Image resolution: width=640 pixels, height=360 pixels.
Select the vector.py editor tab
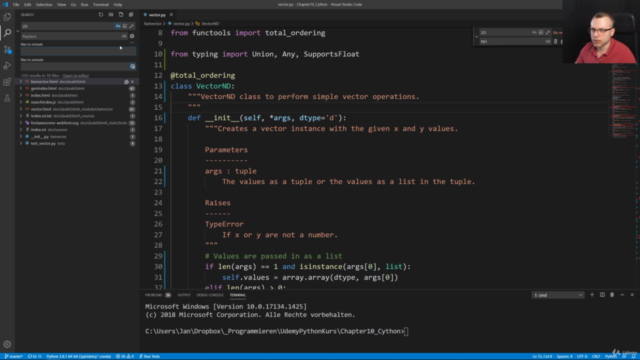point(157,15)
